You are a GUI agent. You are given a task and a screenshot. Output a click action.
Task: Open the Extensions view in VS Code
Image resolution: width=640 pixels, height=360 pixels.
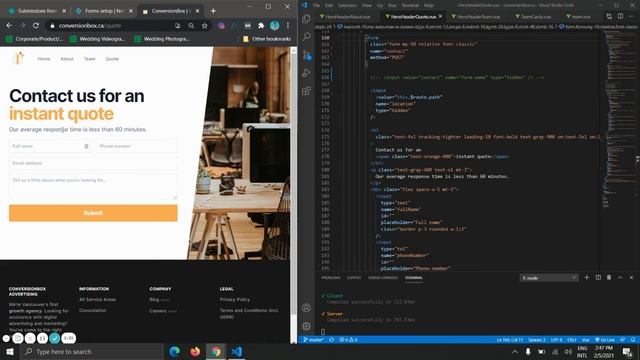pyautogui.click(x=306, y=91)
